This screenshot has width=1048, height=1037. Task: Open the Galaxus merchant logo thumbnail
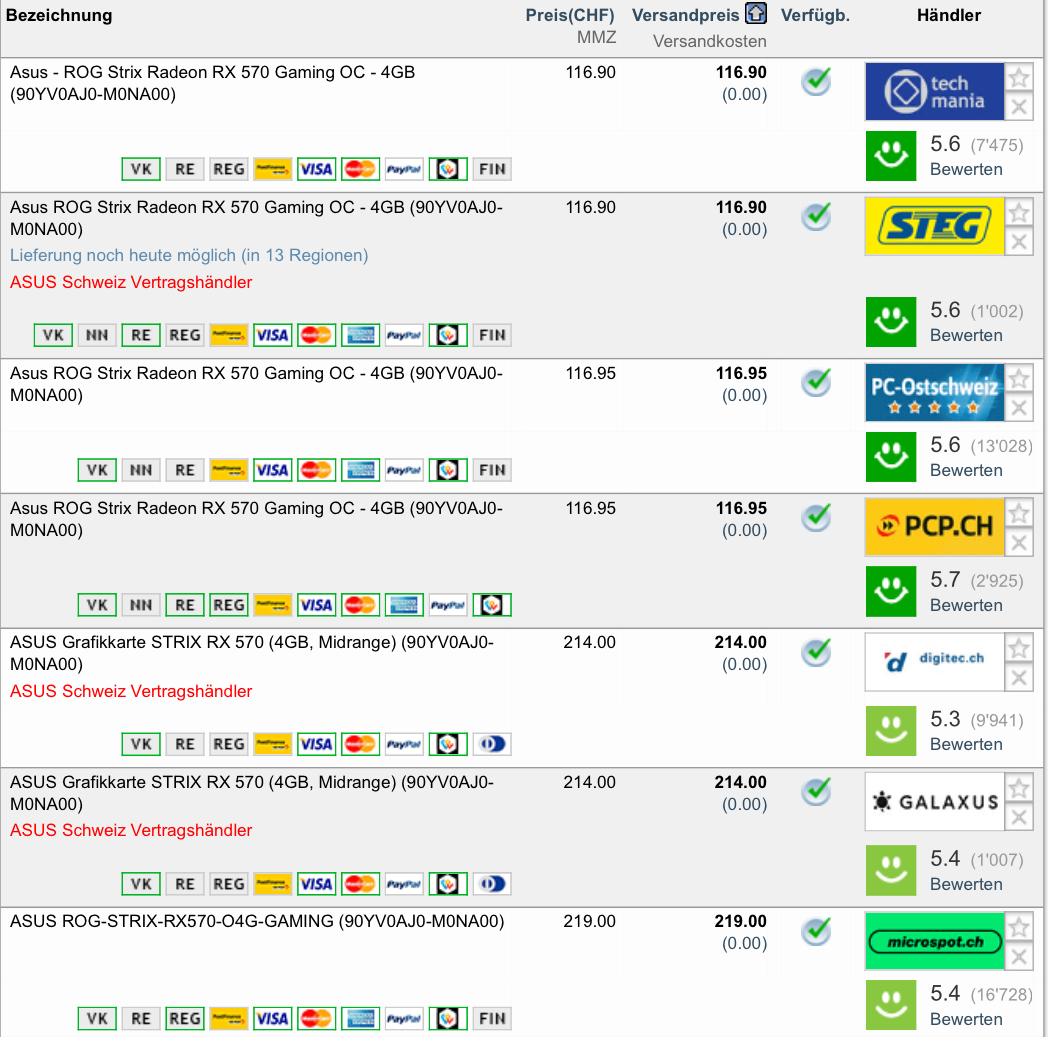click(x=934, y=802)
